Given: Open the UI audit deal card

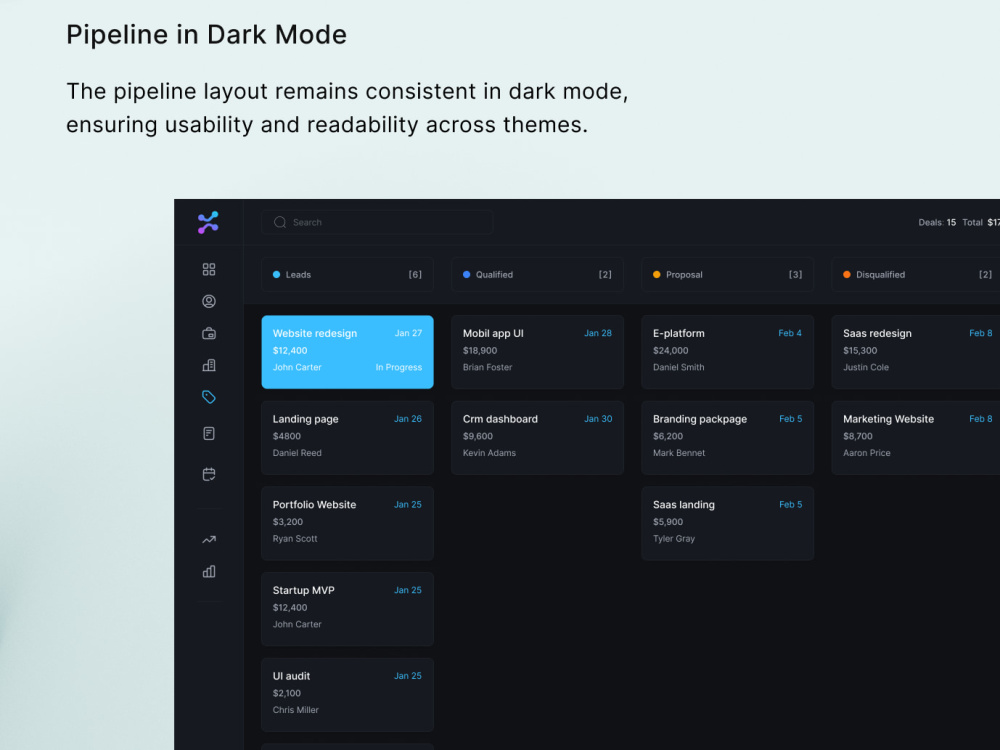Looking at the screenshot, I should [348, 695].
